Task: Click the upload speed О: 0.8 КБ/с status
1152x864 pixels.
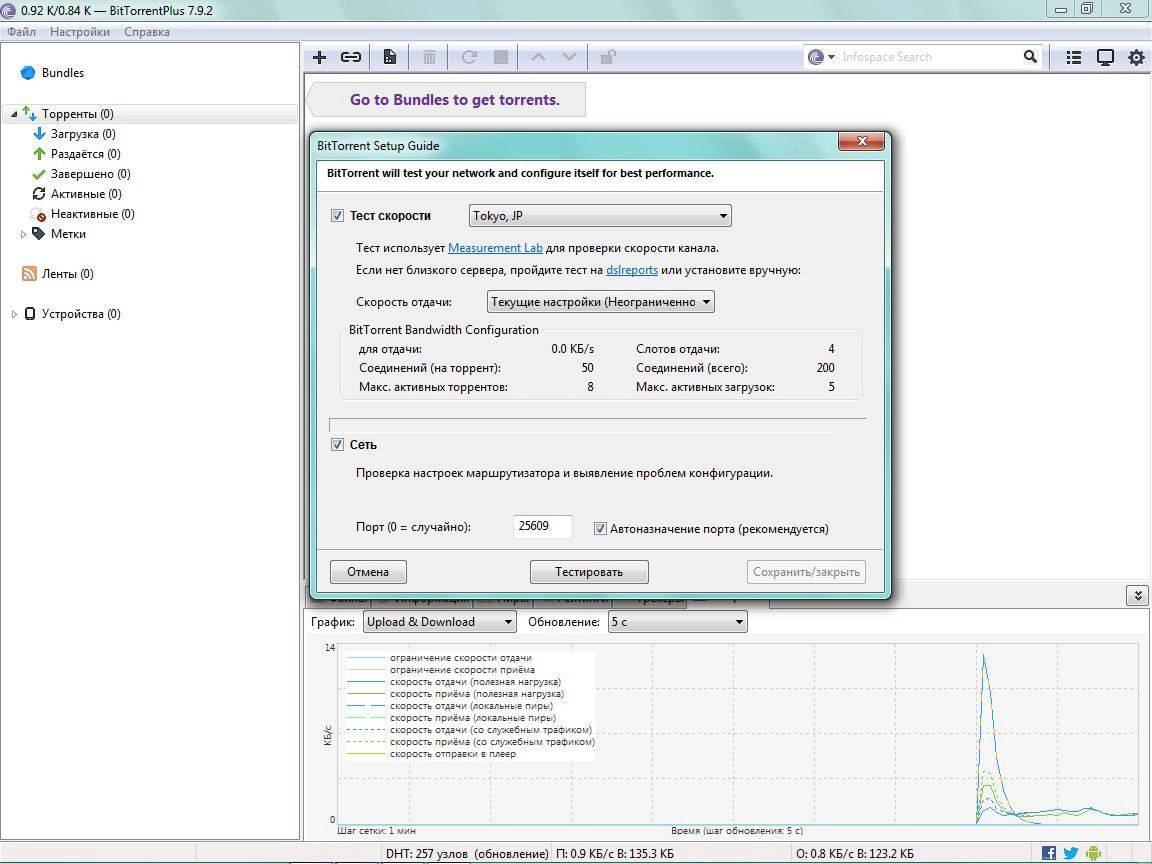Action: click(x=854, y=853)
